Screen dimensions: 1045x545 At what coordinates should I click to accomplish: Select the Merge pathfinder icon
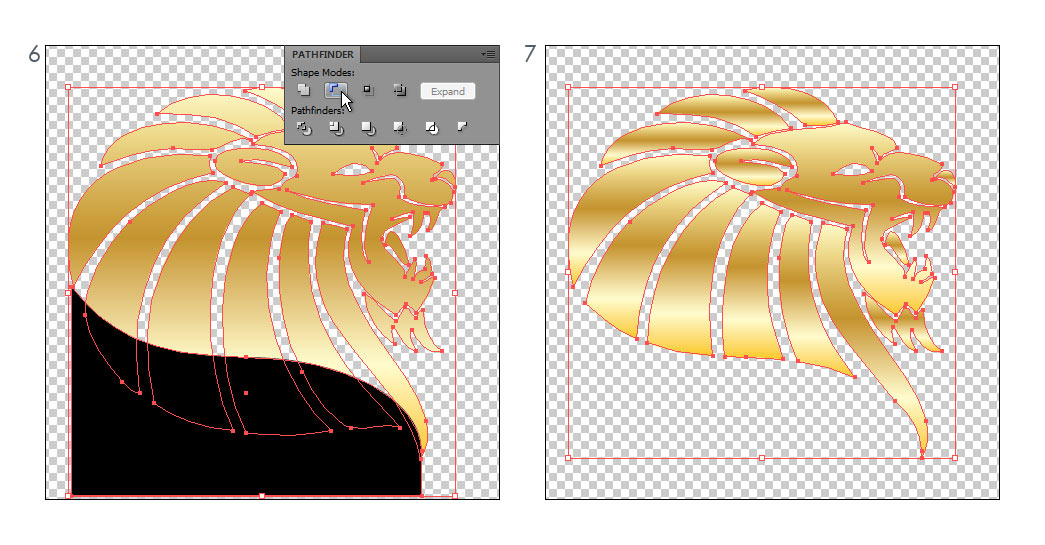coord(368,128)
